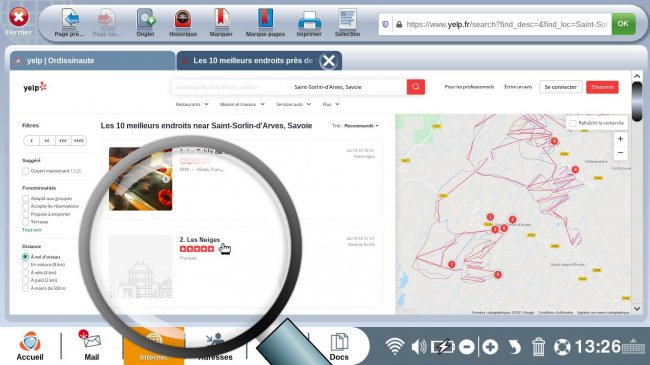Click the Se connecter button
The height and width of the screenshot is (365, 650).
tap(560, 87)
